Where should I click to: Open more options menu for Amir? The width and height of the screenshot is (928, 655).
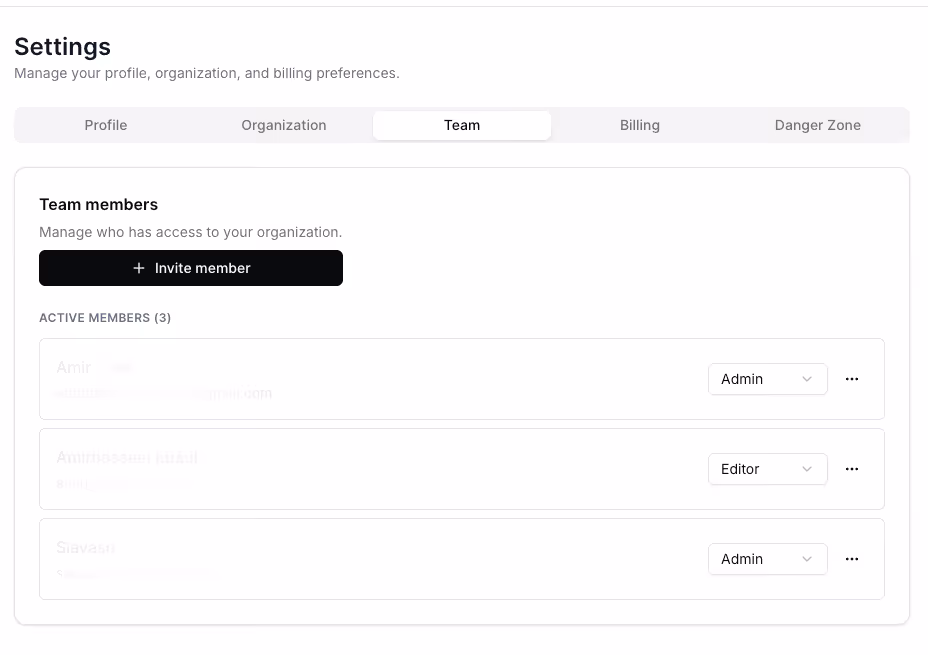click(852, 379)
